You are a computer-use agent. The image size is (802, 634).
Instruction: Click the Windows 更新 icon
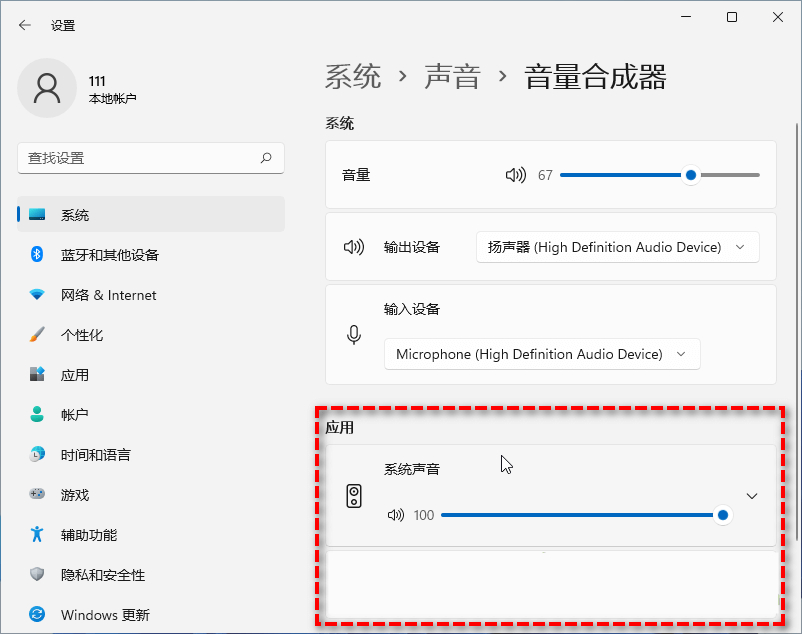click(37, 615)
